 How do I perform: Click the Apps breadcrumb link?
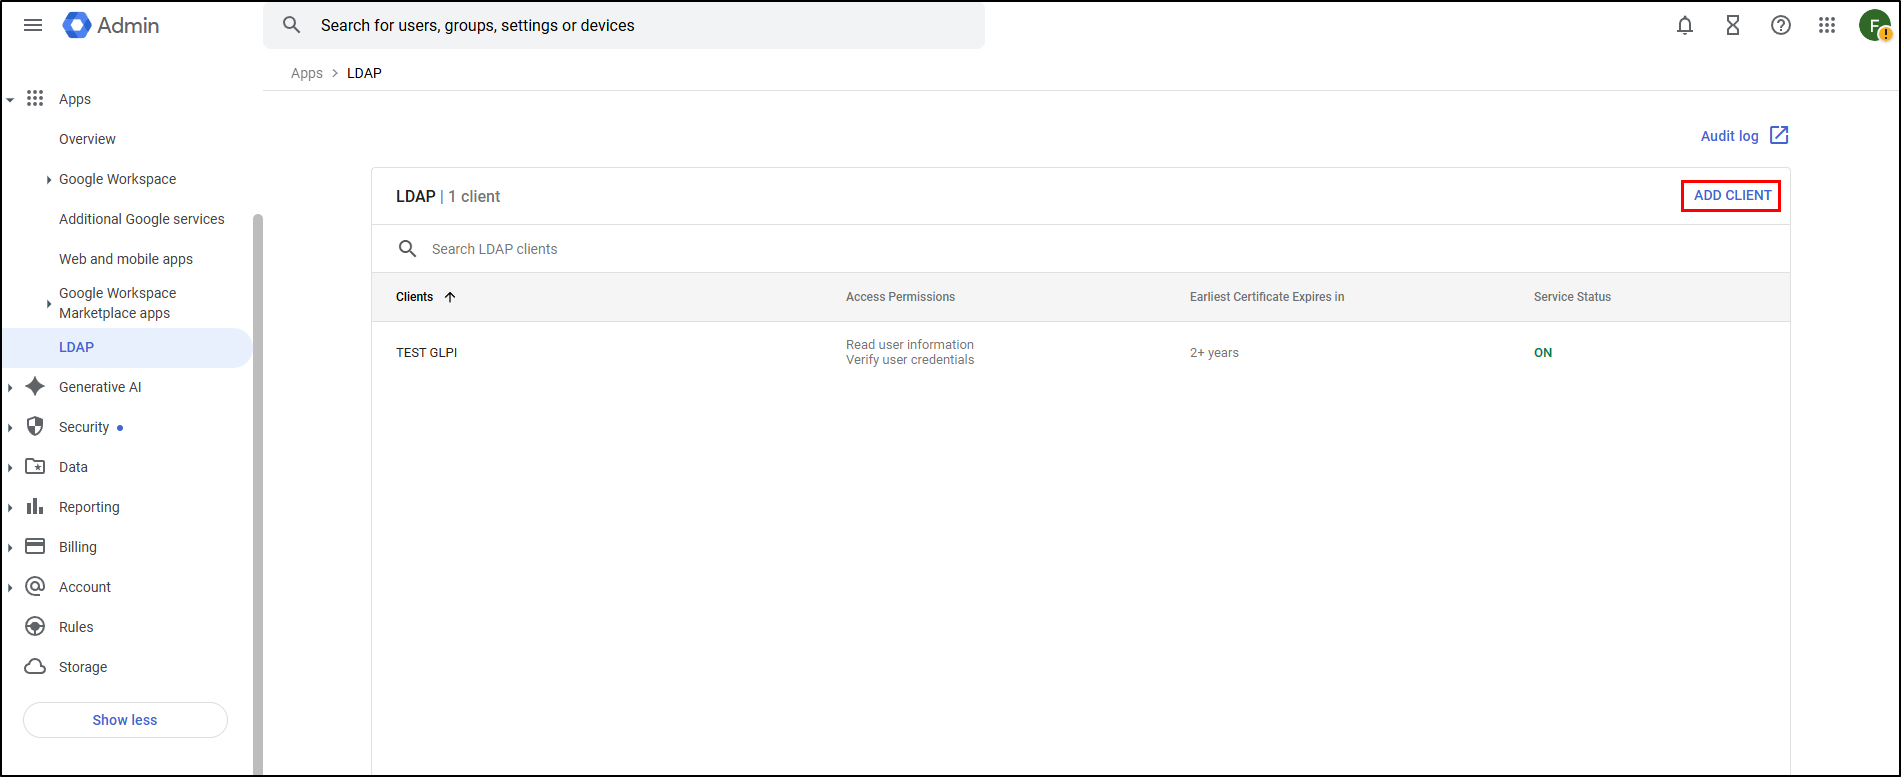[306, 73]
